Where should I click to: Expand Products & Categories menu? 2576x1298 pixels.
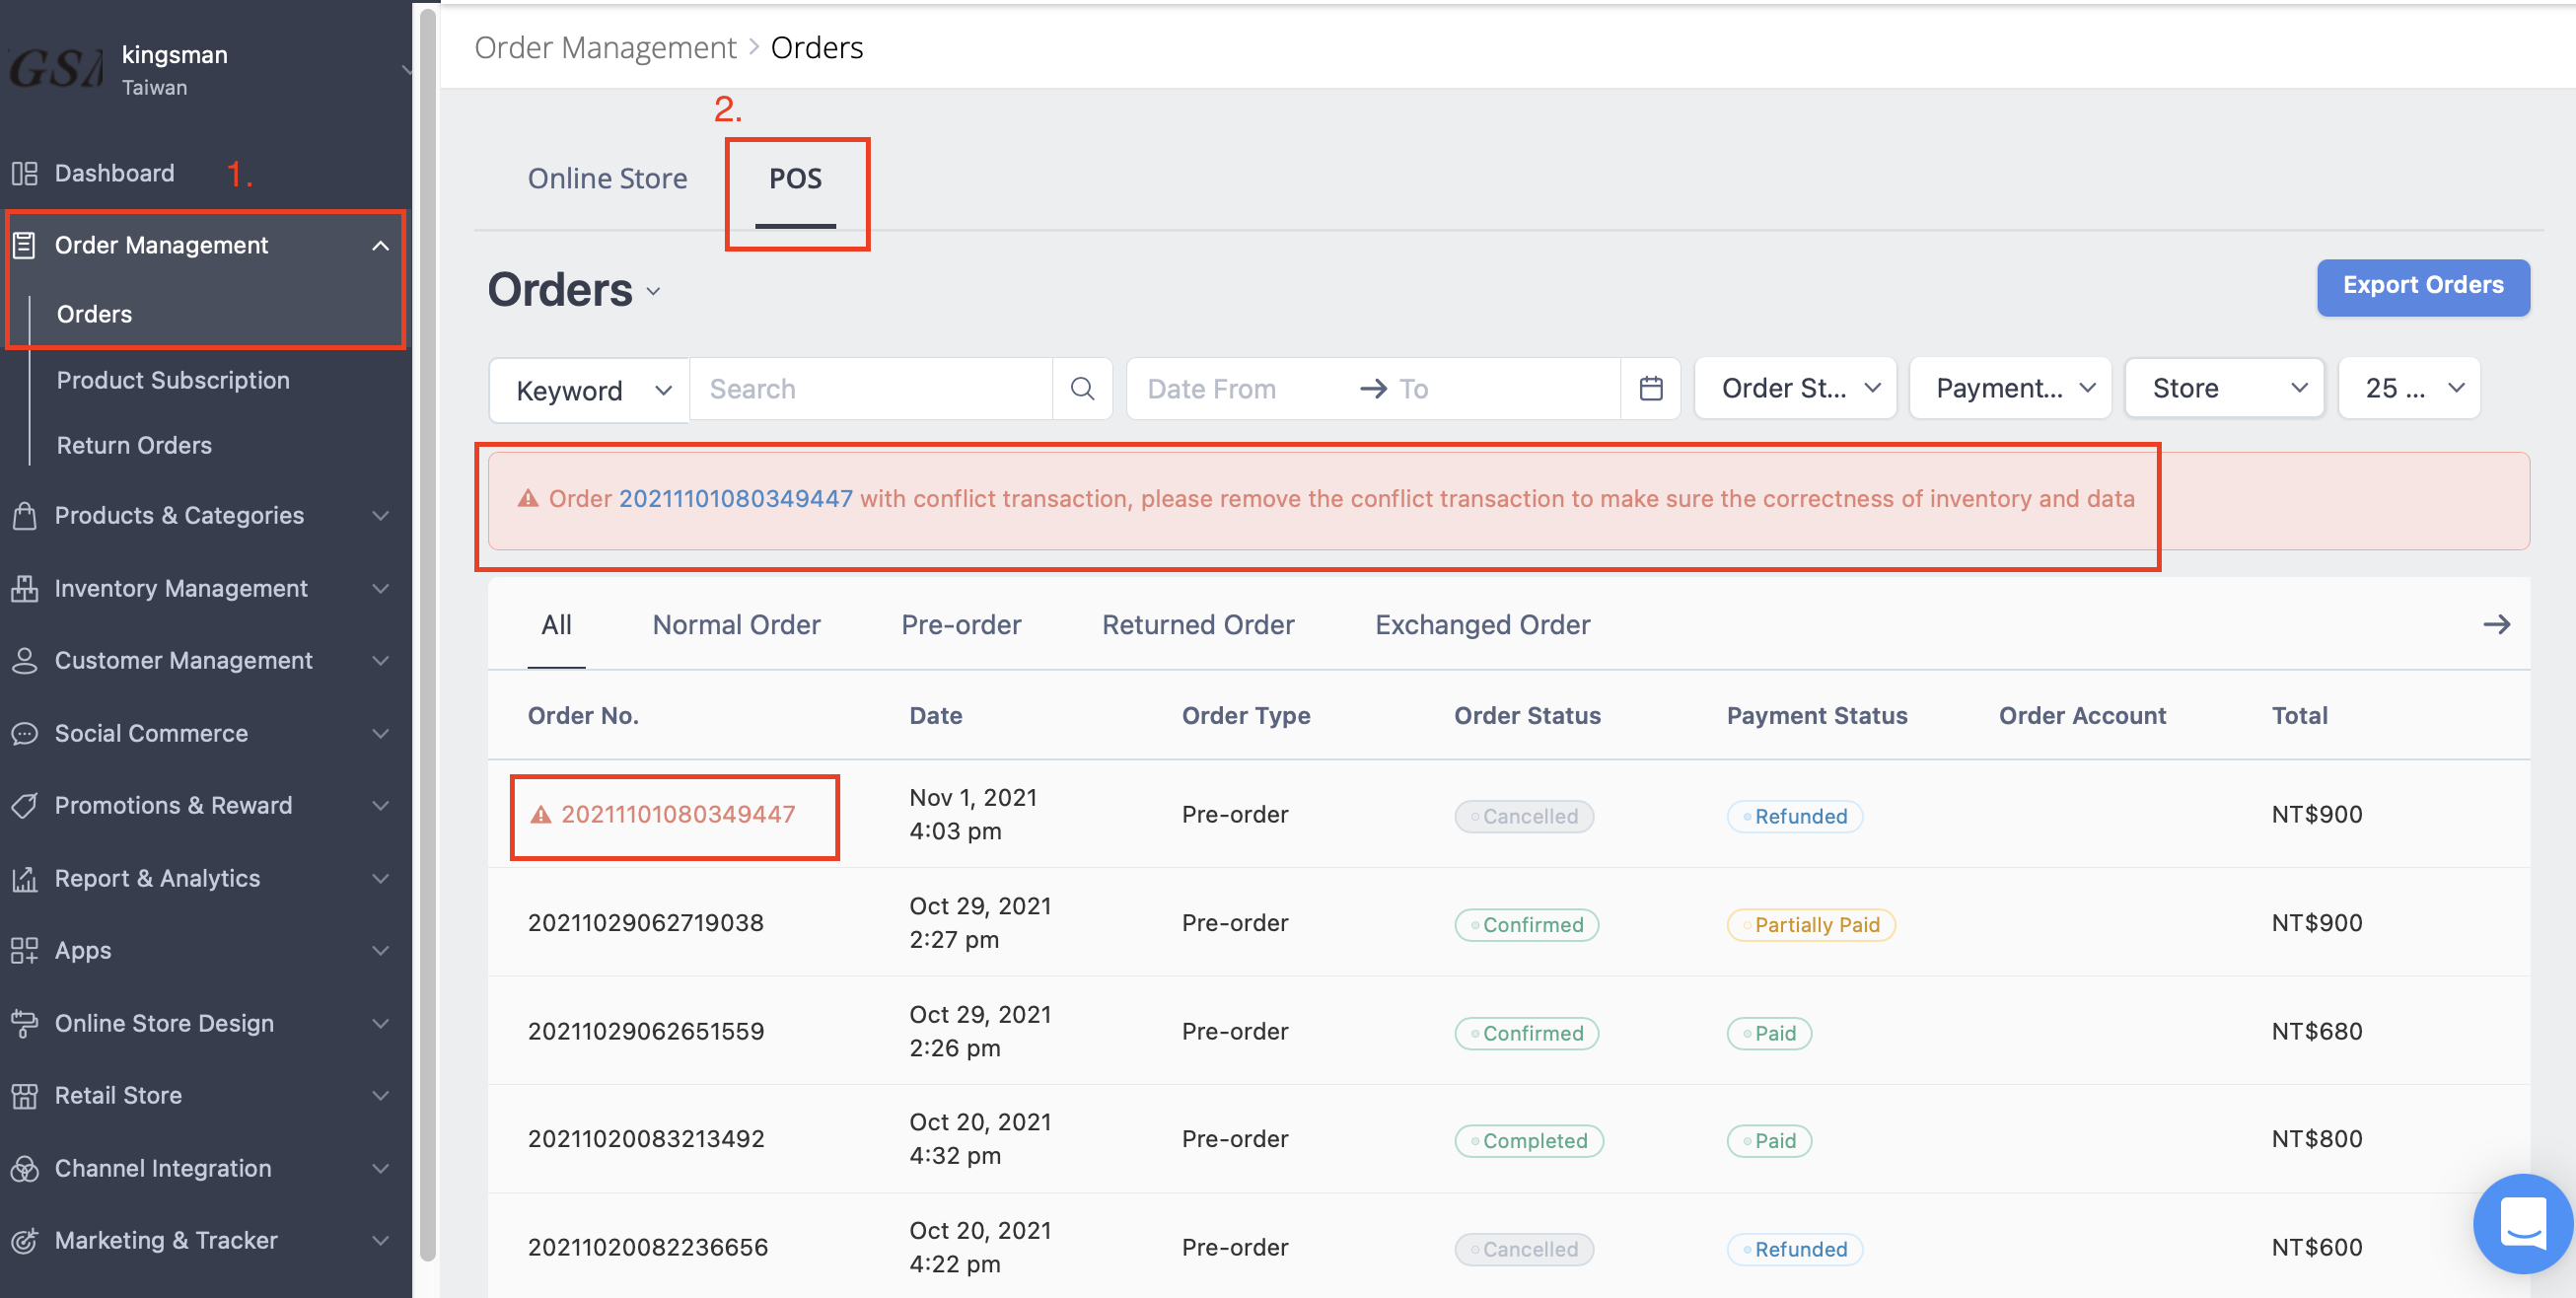click(380, 515)
